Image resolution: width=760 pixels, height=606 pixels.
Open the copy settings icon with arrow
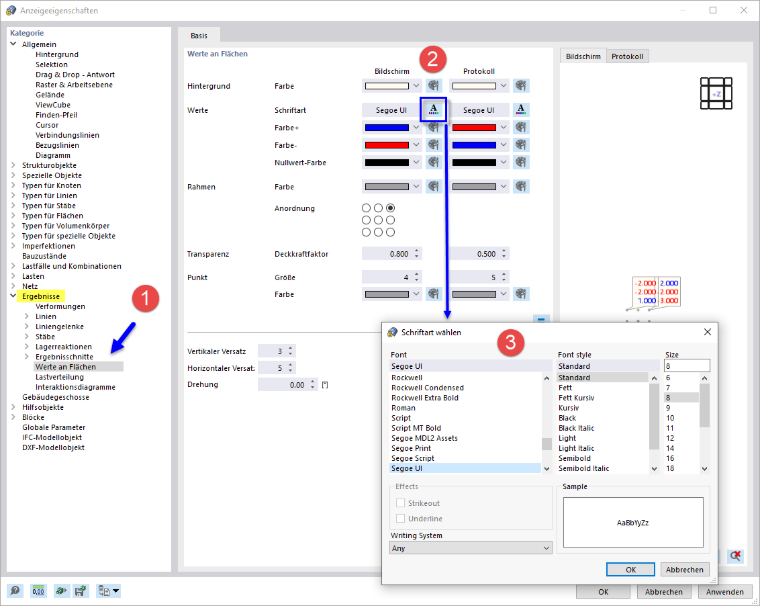pos(108,591)
